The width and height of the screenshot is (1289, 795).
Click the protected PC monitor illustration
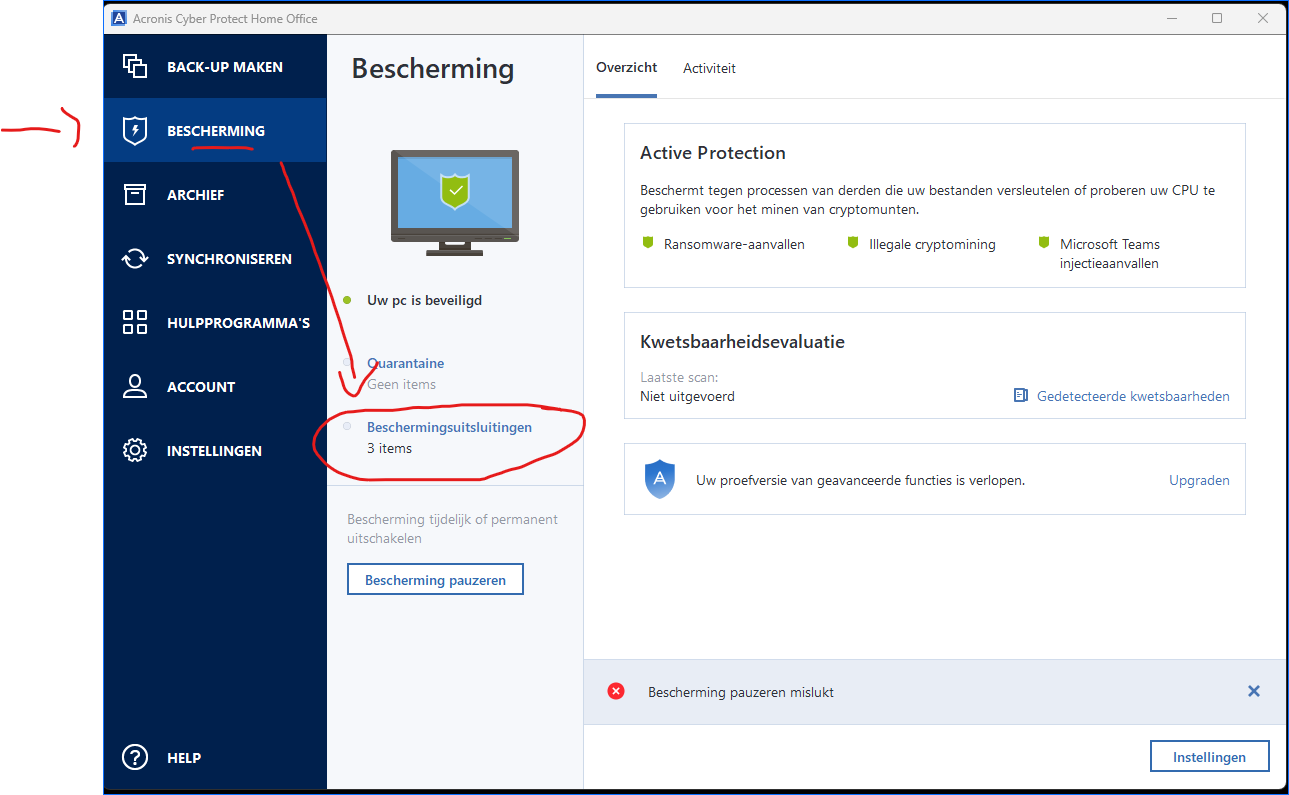tap(455, 203)
